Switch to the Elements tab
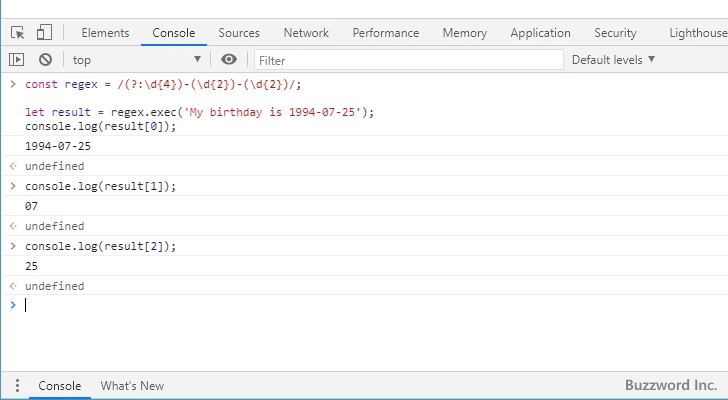Viewport: 728px width, 400px height. (x=105, y=33)
